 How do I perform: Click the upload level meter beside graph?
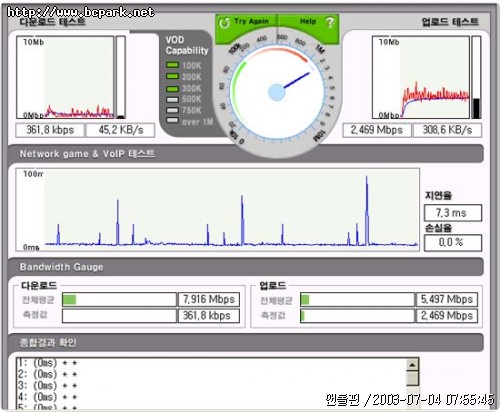point(476,77)
